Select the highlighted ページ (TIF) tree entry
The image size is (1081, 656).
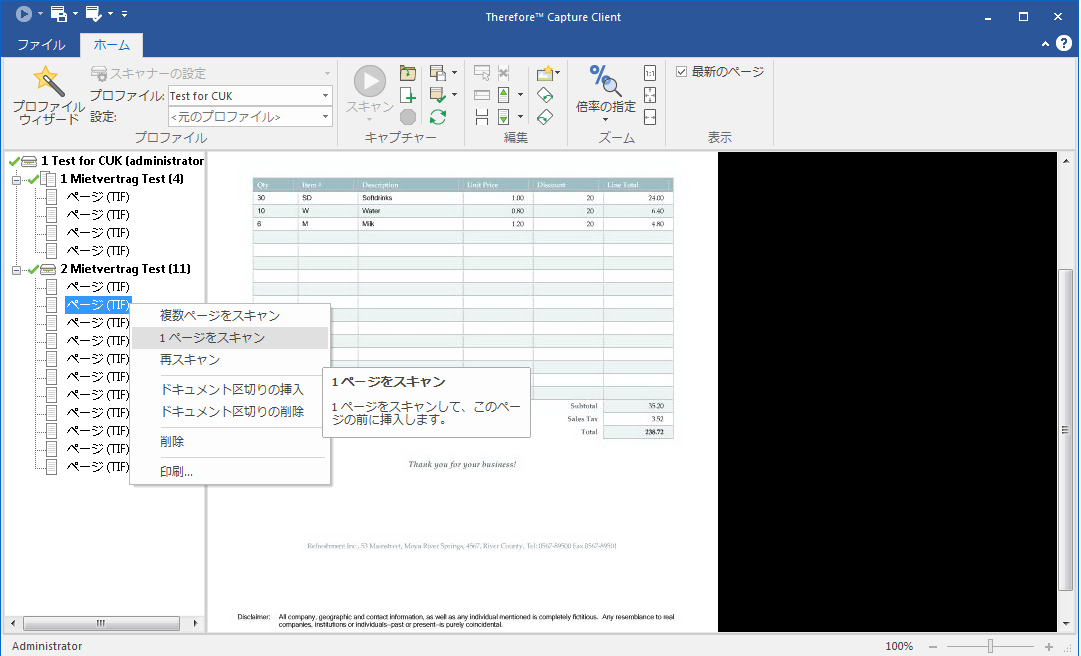pyautogui.click(x=98, y=305)
